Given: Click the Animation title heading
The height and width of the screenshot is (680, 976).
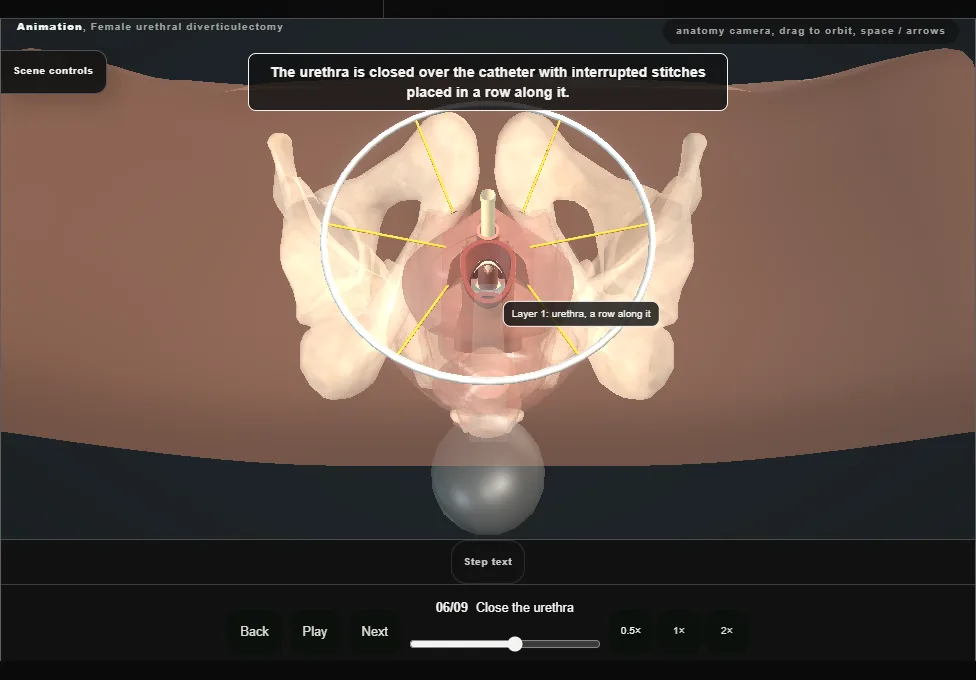Looking at the screenshot, I should click(149, 27).
